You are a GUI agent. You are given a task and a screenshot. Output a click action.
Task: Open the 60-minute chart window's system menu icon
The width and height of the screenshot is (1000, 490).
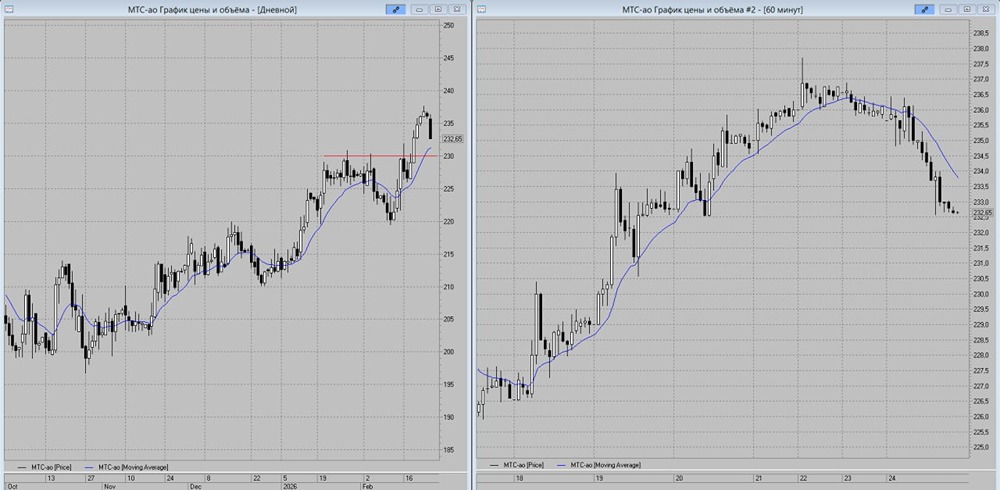[482, 10]
